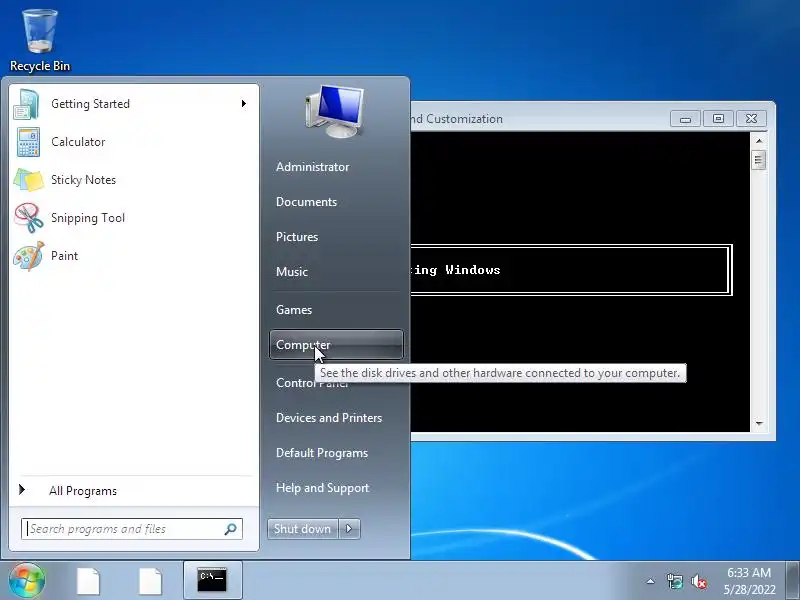The image size is (800, 600).
Task: Maximize the Customization console window
Action: [x=718, y=119]
